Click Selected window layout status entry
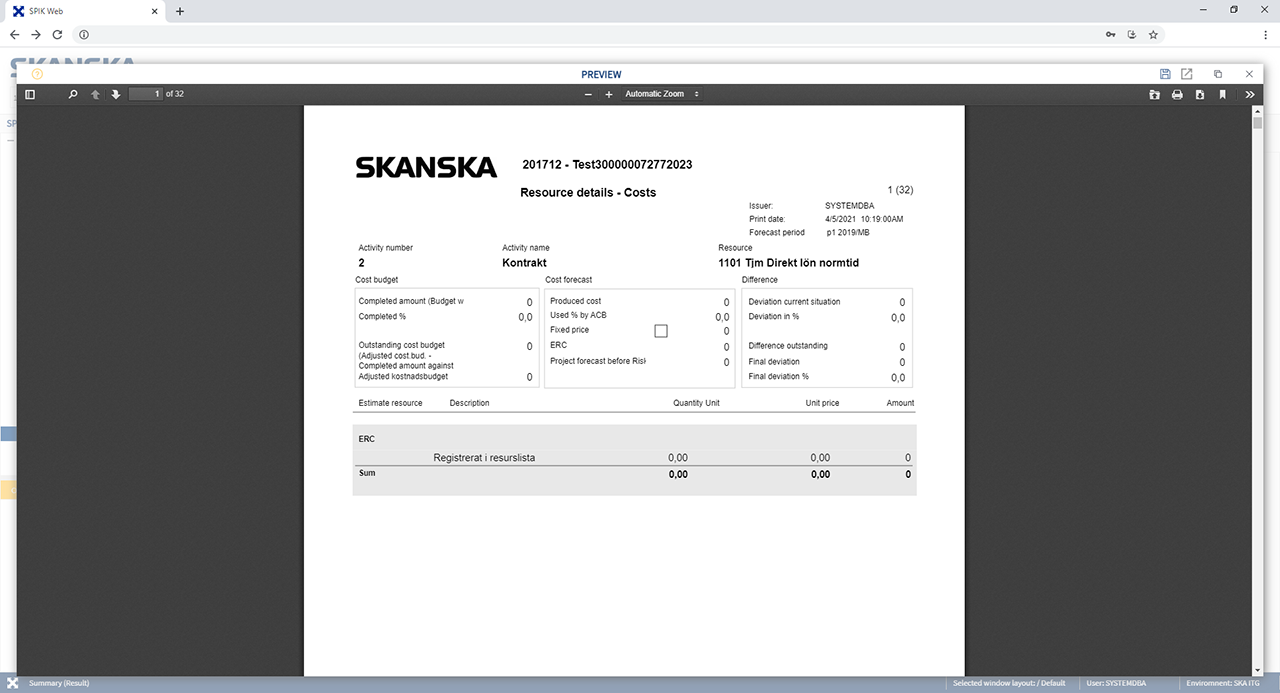The height and width of the screenshot is (693, 1280). tap(1008, 683)
